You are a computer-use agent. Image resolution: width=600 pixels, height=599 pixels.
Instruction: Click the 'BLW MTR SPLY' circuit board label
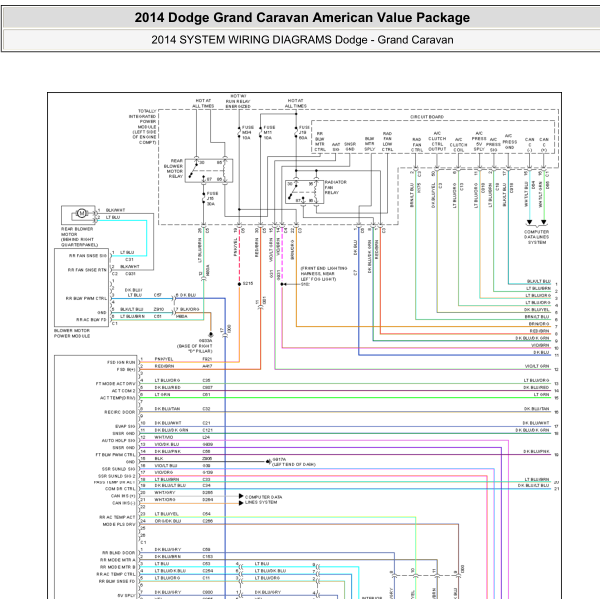pyautogui.click(x=369, y=144)
